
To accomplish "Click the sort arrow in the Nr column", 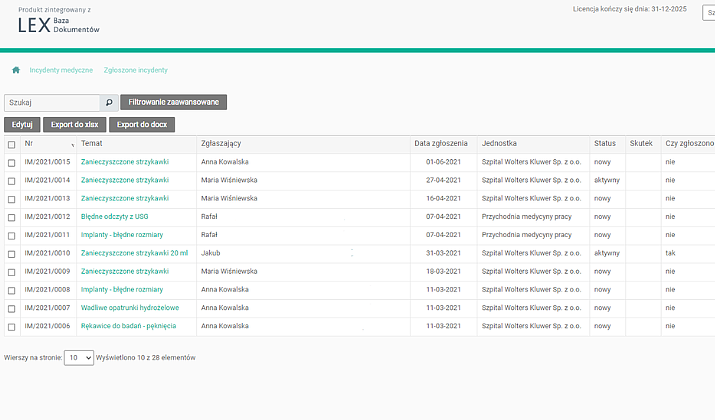I will (72, 146).
